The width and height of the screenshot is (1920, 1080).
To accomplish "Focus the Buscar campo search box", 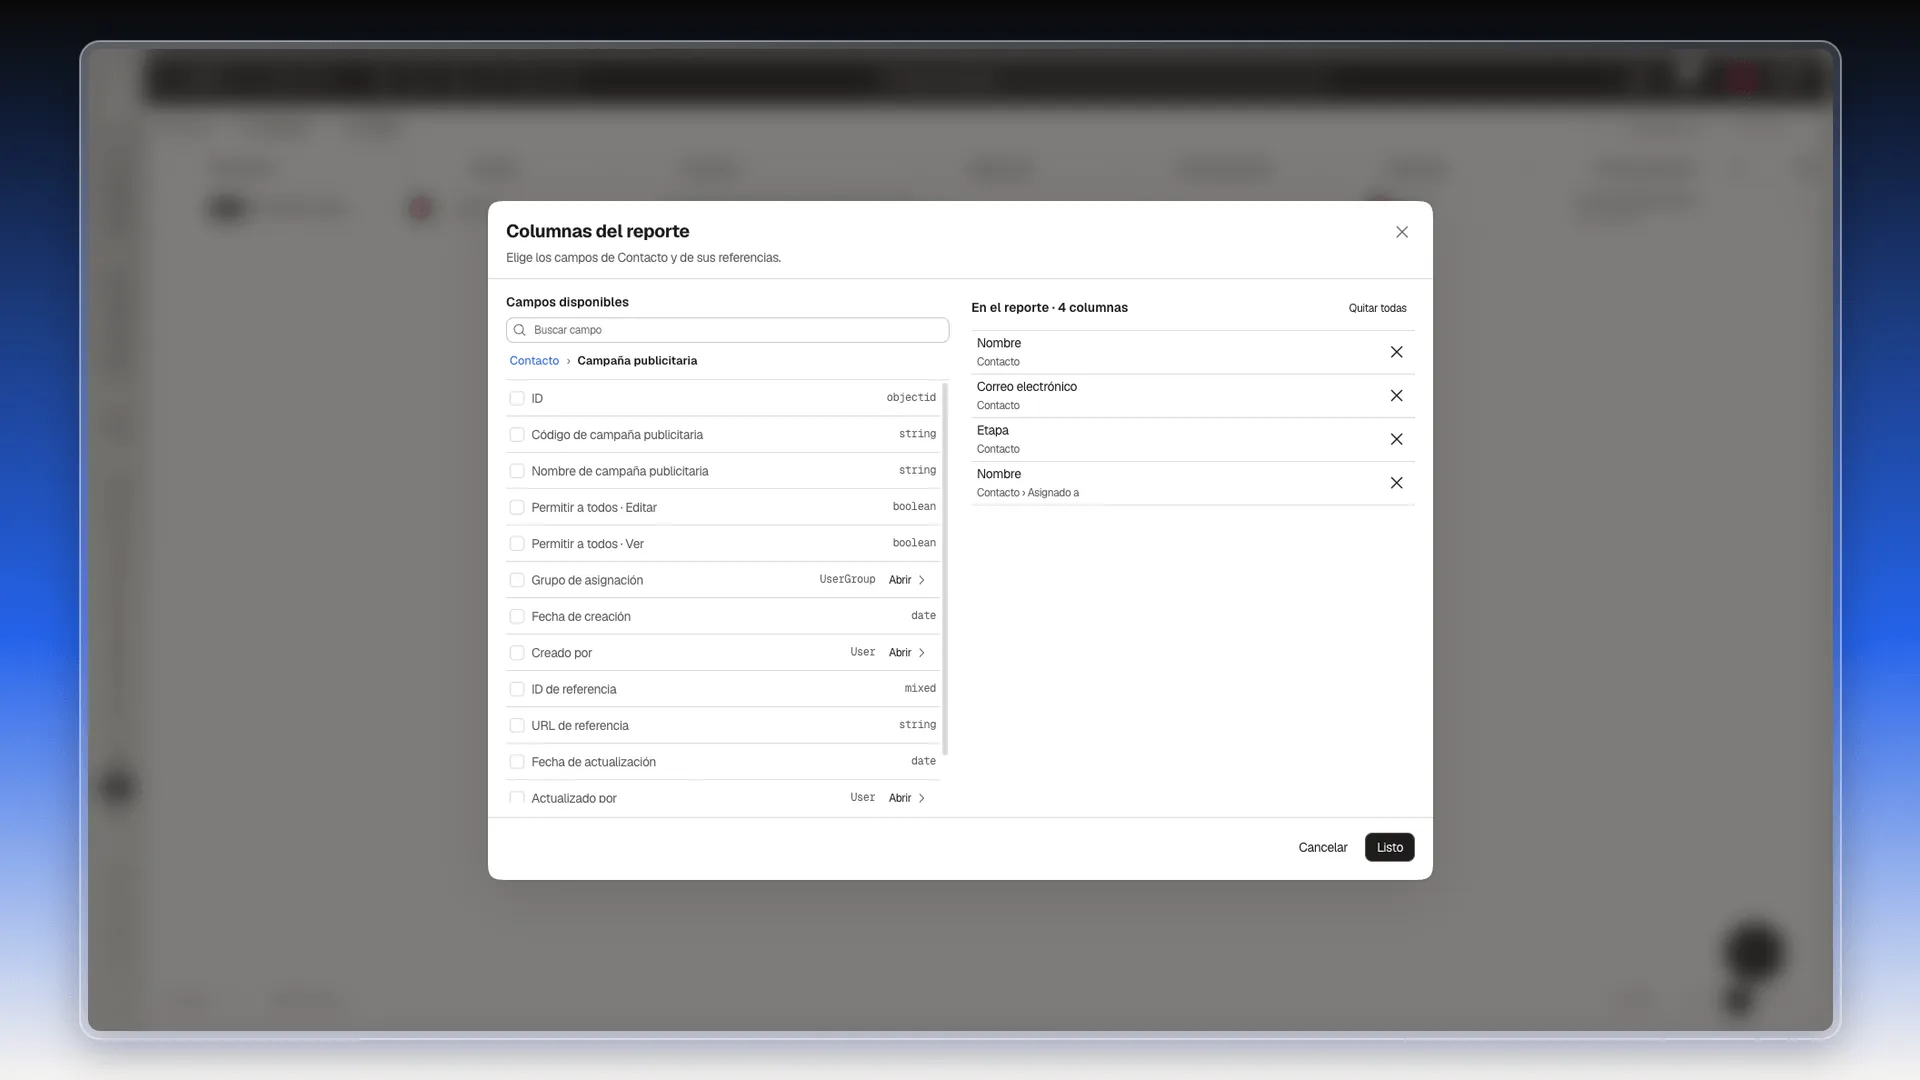I will pyautogui.click(x=727, y=330).
